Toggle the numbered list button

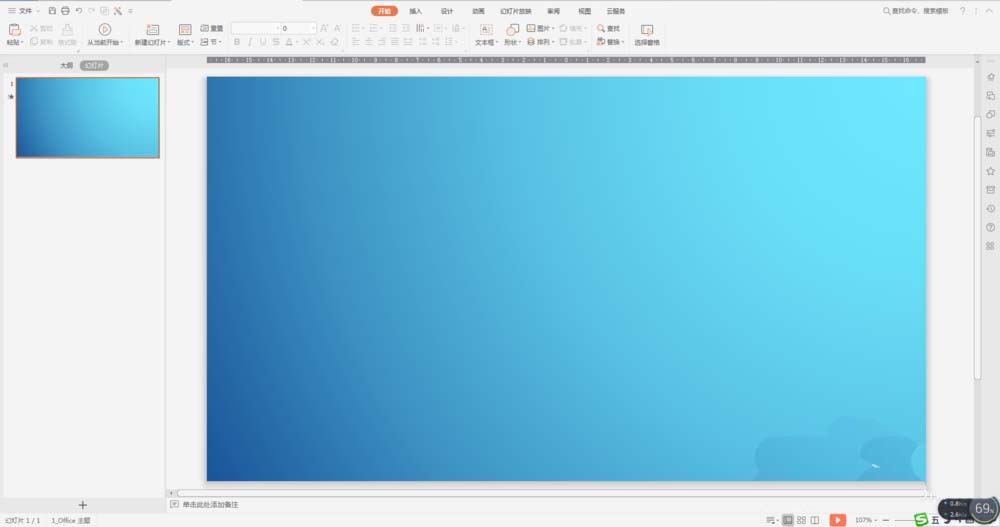click(x=374, y=28)
